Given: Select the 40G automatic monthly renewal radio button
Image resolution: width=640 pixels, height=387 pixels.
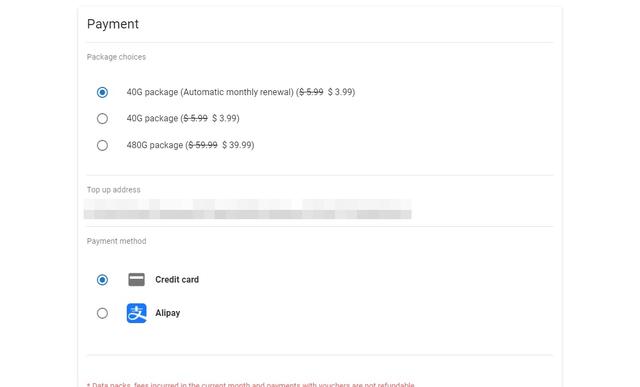Looking at the screenshot, I should click(102, 92).
